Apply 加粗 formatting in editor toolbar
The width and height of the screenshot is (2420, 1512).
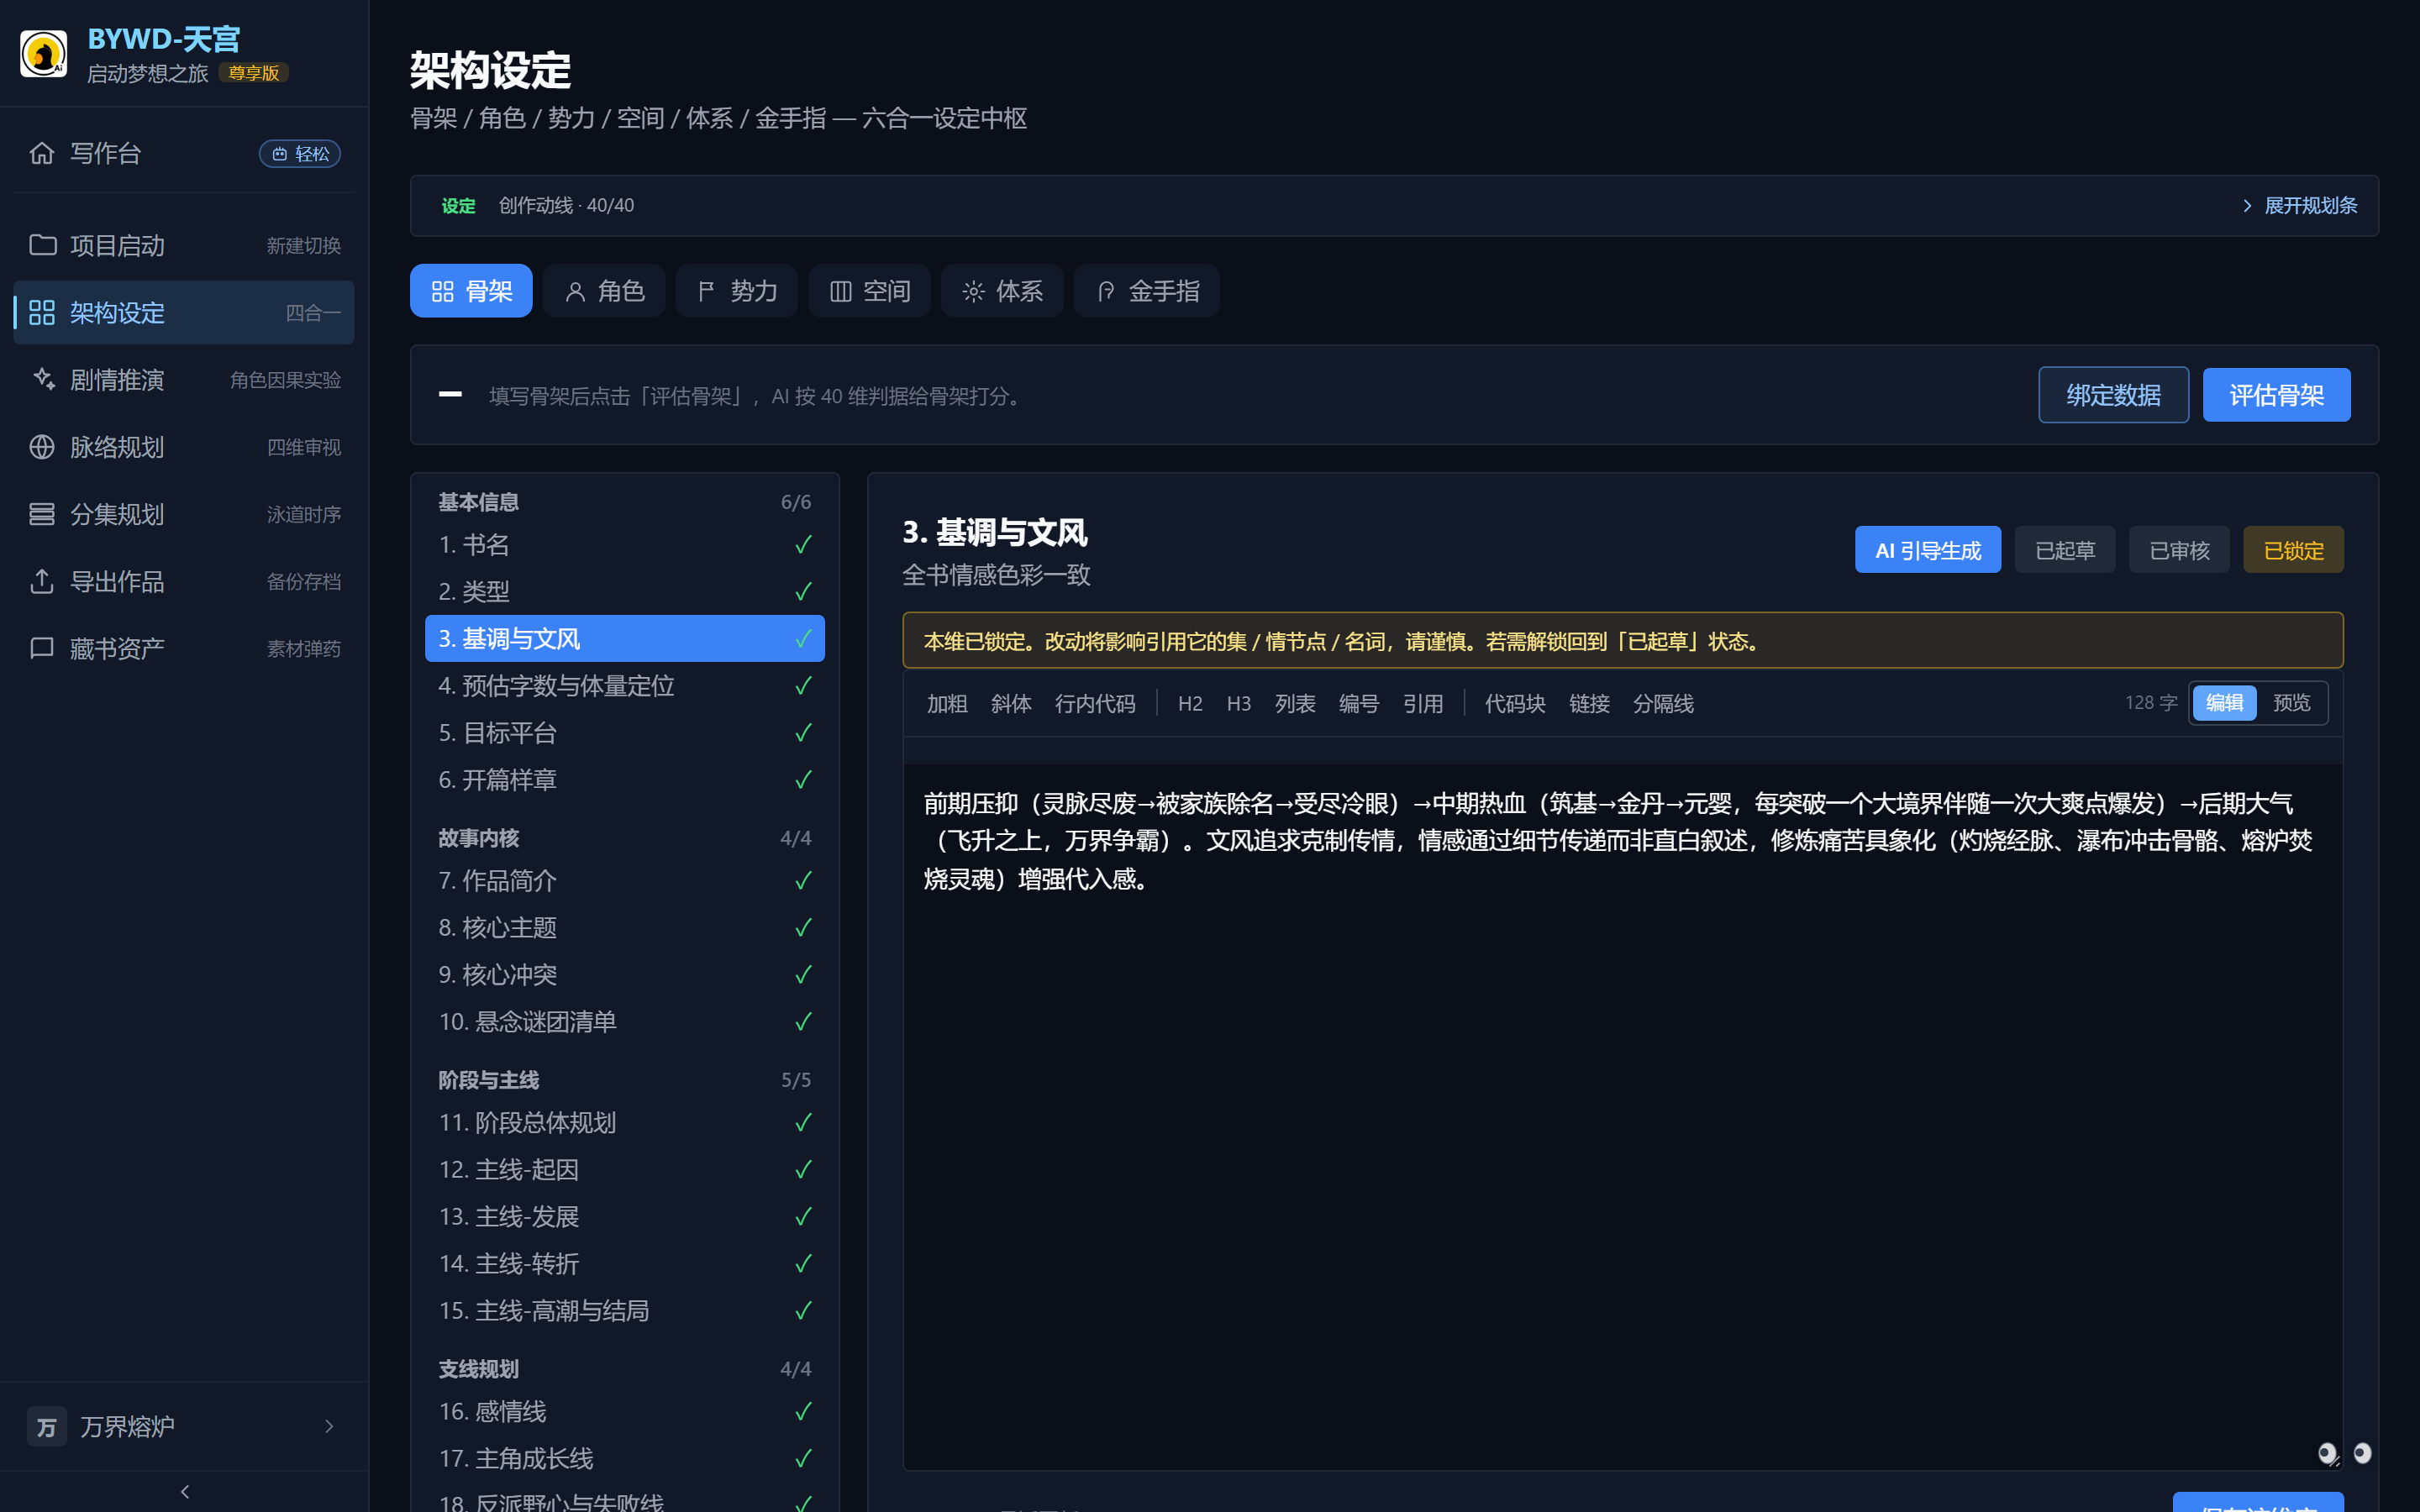(946, 703)
